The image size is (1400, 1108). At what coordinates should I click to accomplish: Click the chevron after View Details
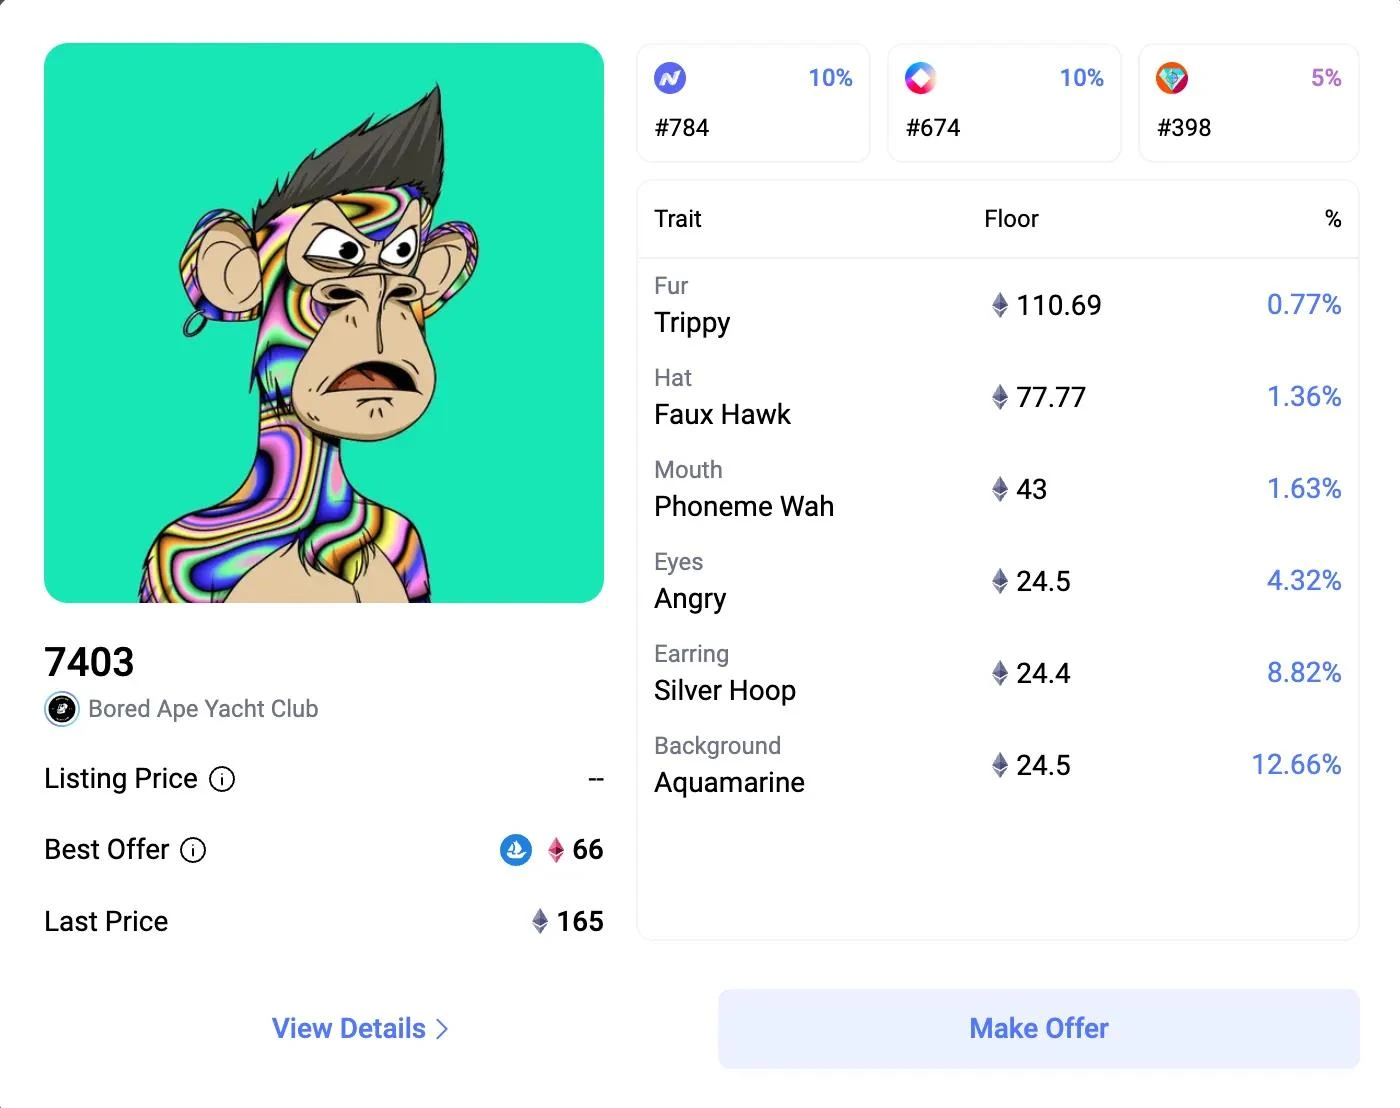click(443, 1029)
